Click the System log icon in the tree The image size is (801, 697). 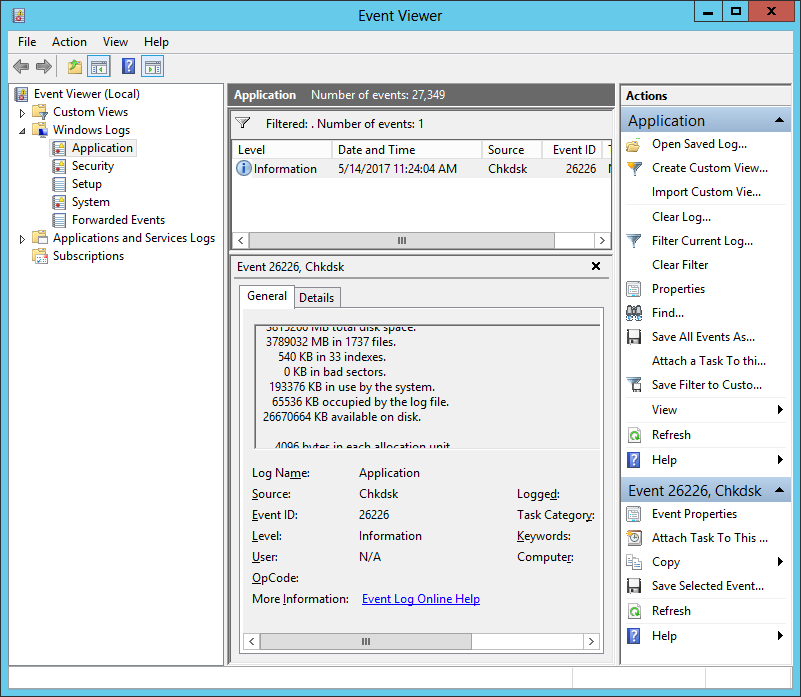click(59, 202)
